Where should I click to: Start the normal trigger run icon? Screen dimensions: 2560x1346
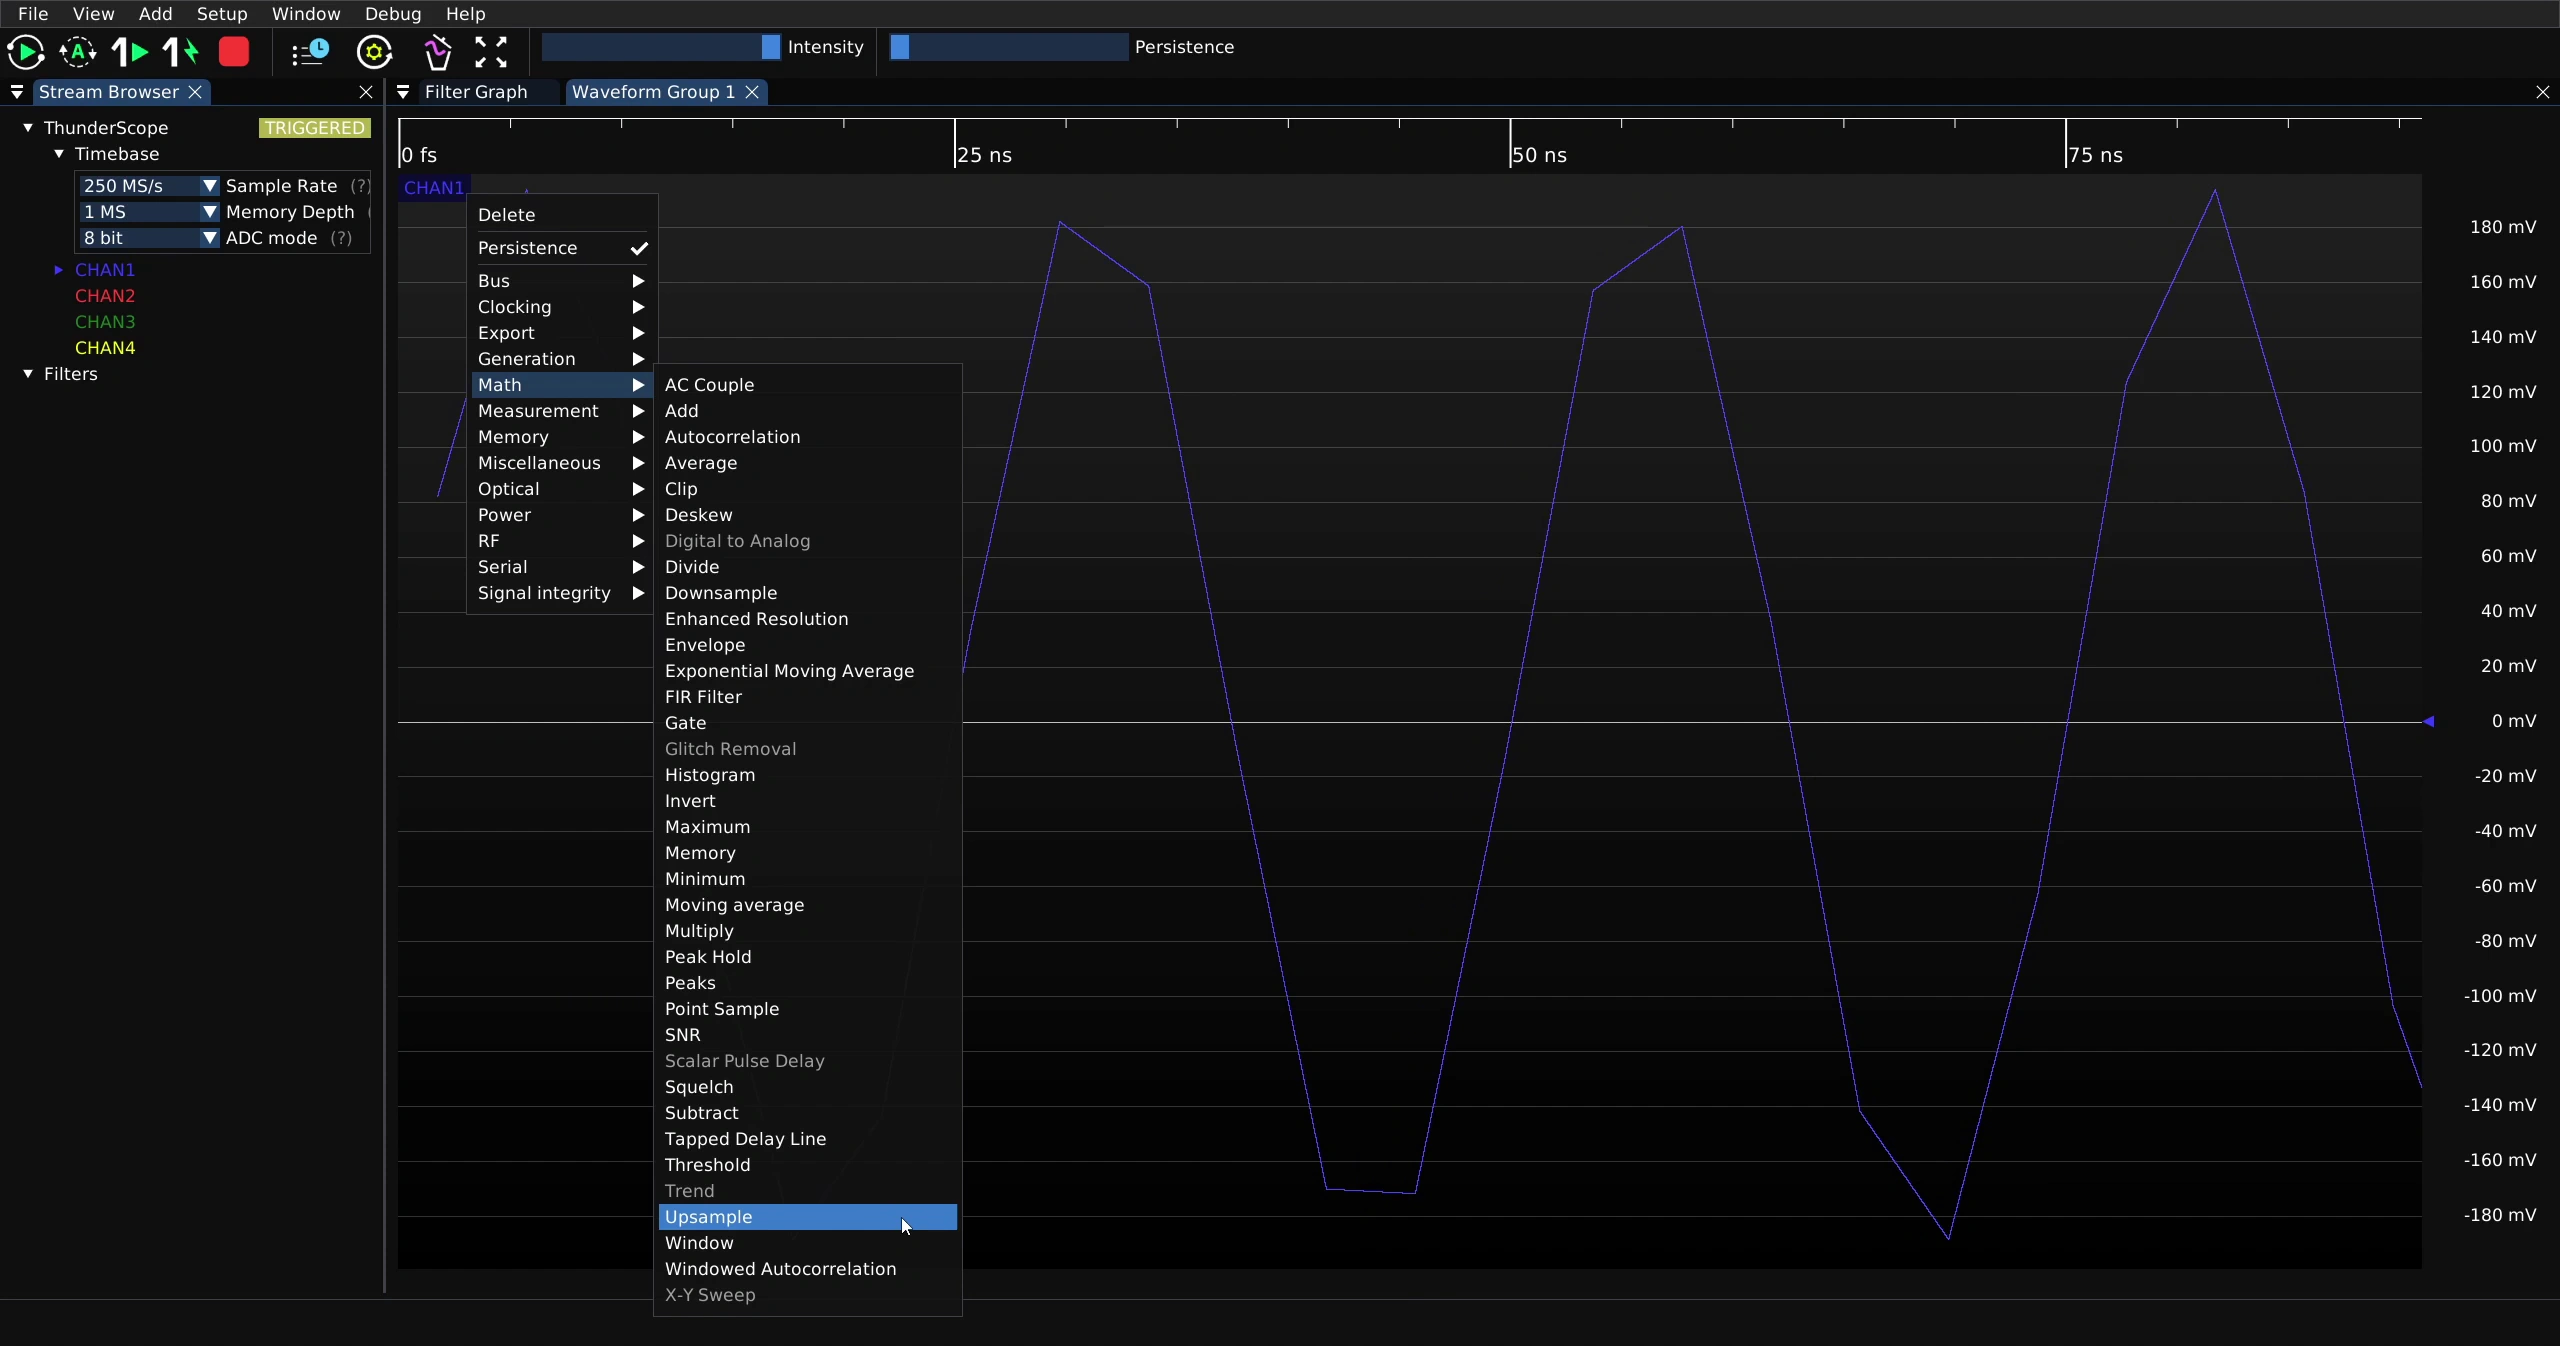click(25, 51)
